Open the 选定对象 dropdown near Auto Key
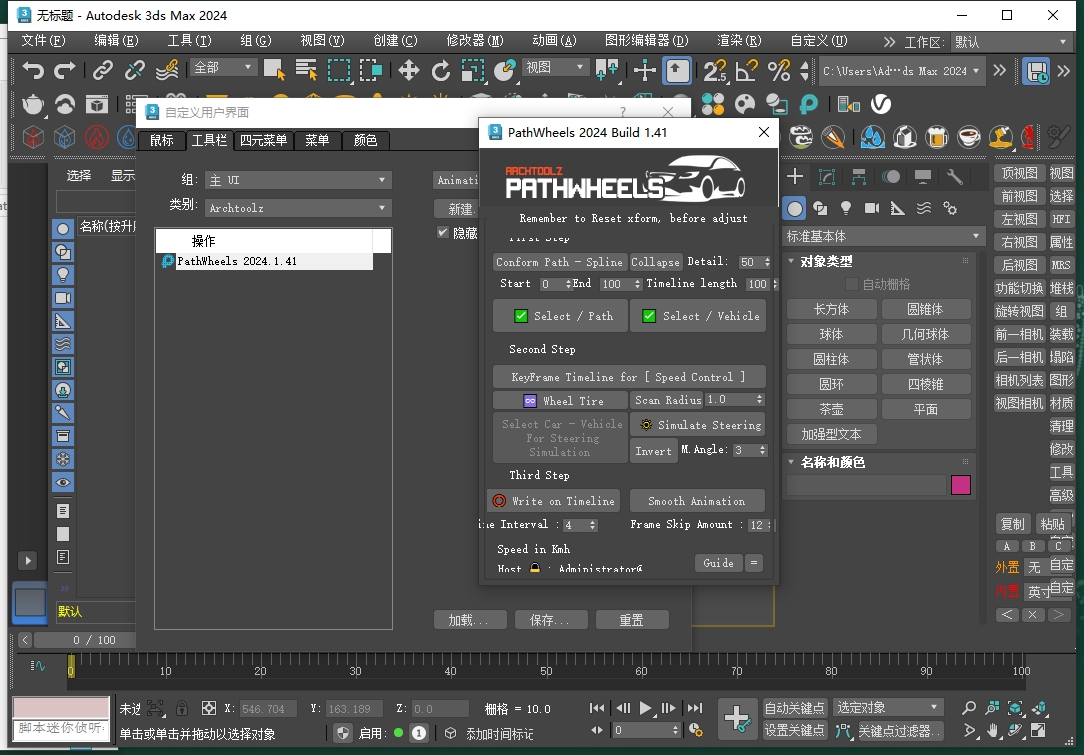The width and height of the screenshot is (1084, 755). point(887,707)
